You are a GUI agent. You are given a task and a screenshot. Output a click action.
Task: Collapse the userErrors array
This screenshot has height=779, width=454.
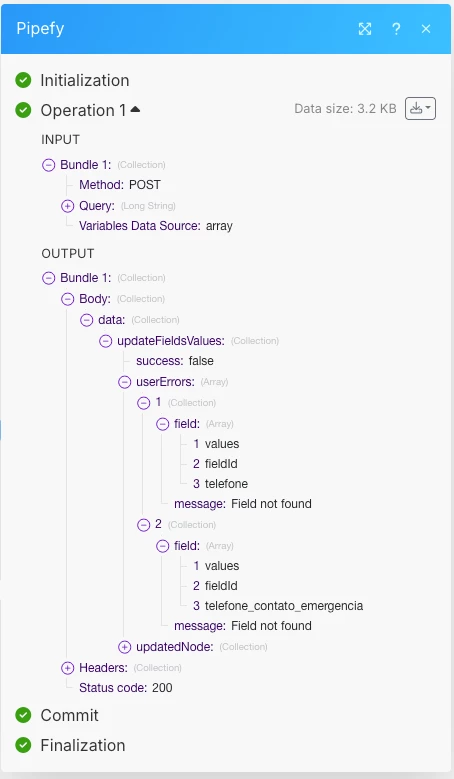[124, 382]
